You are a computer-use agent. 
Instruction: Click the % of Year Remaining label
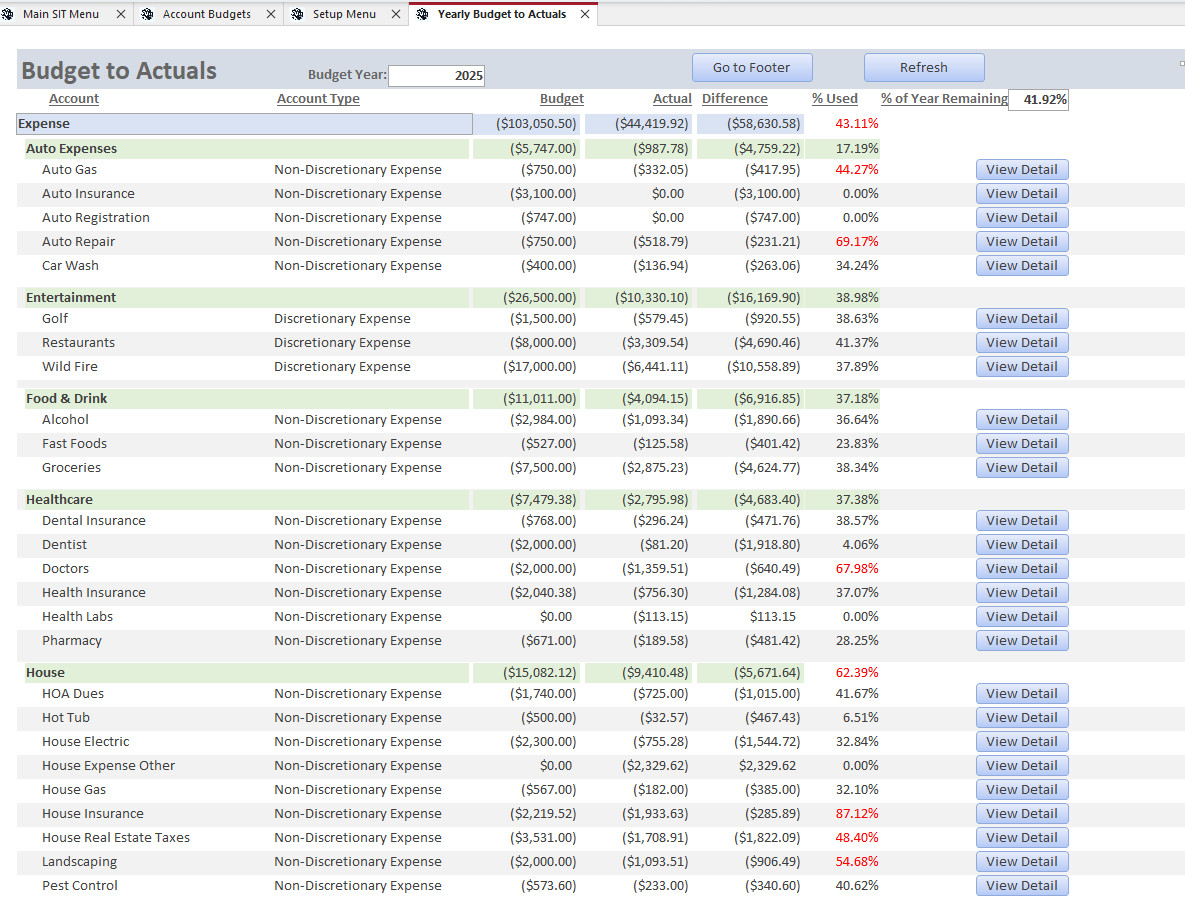click(944, 99)
